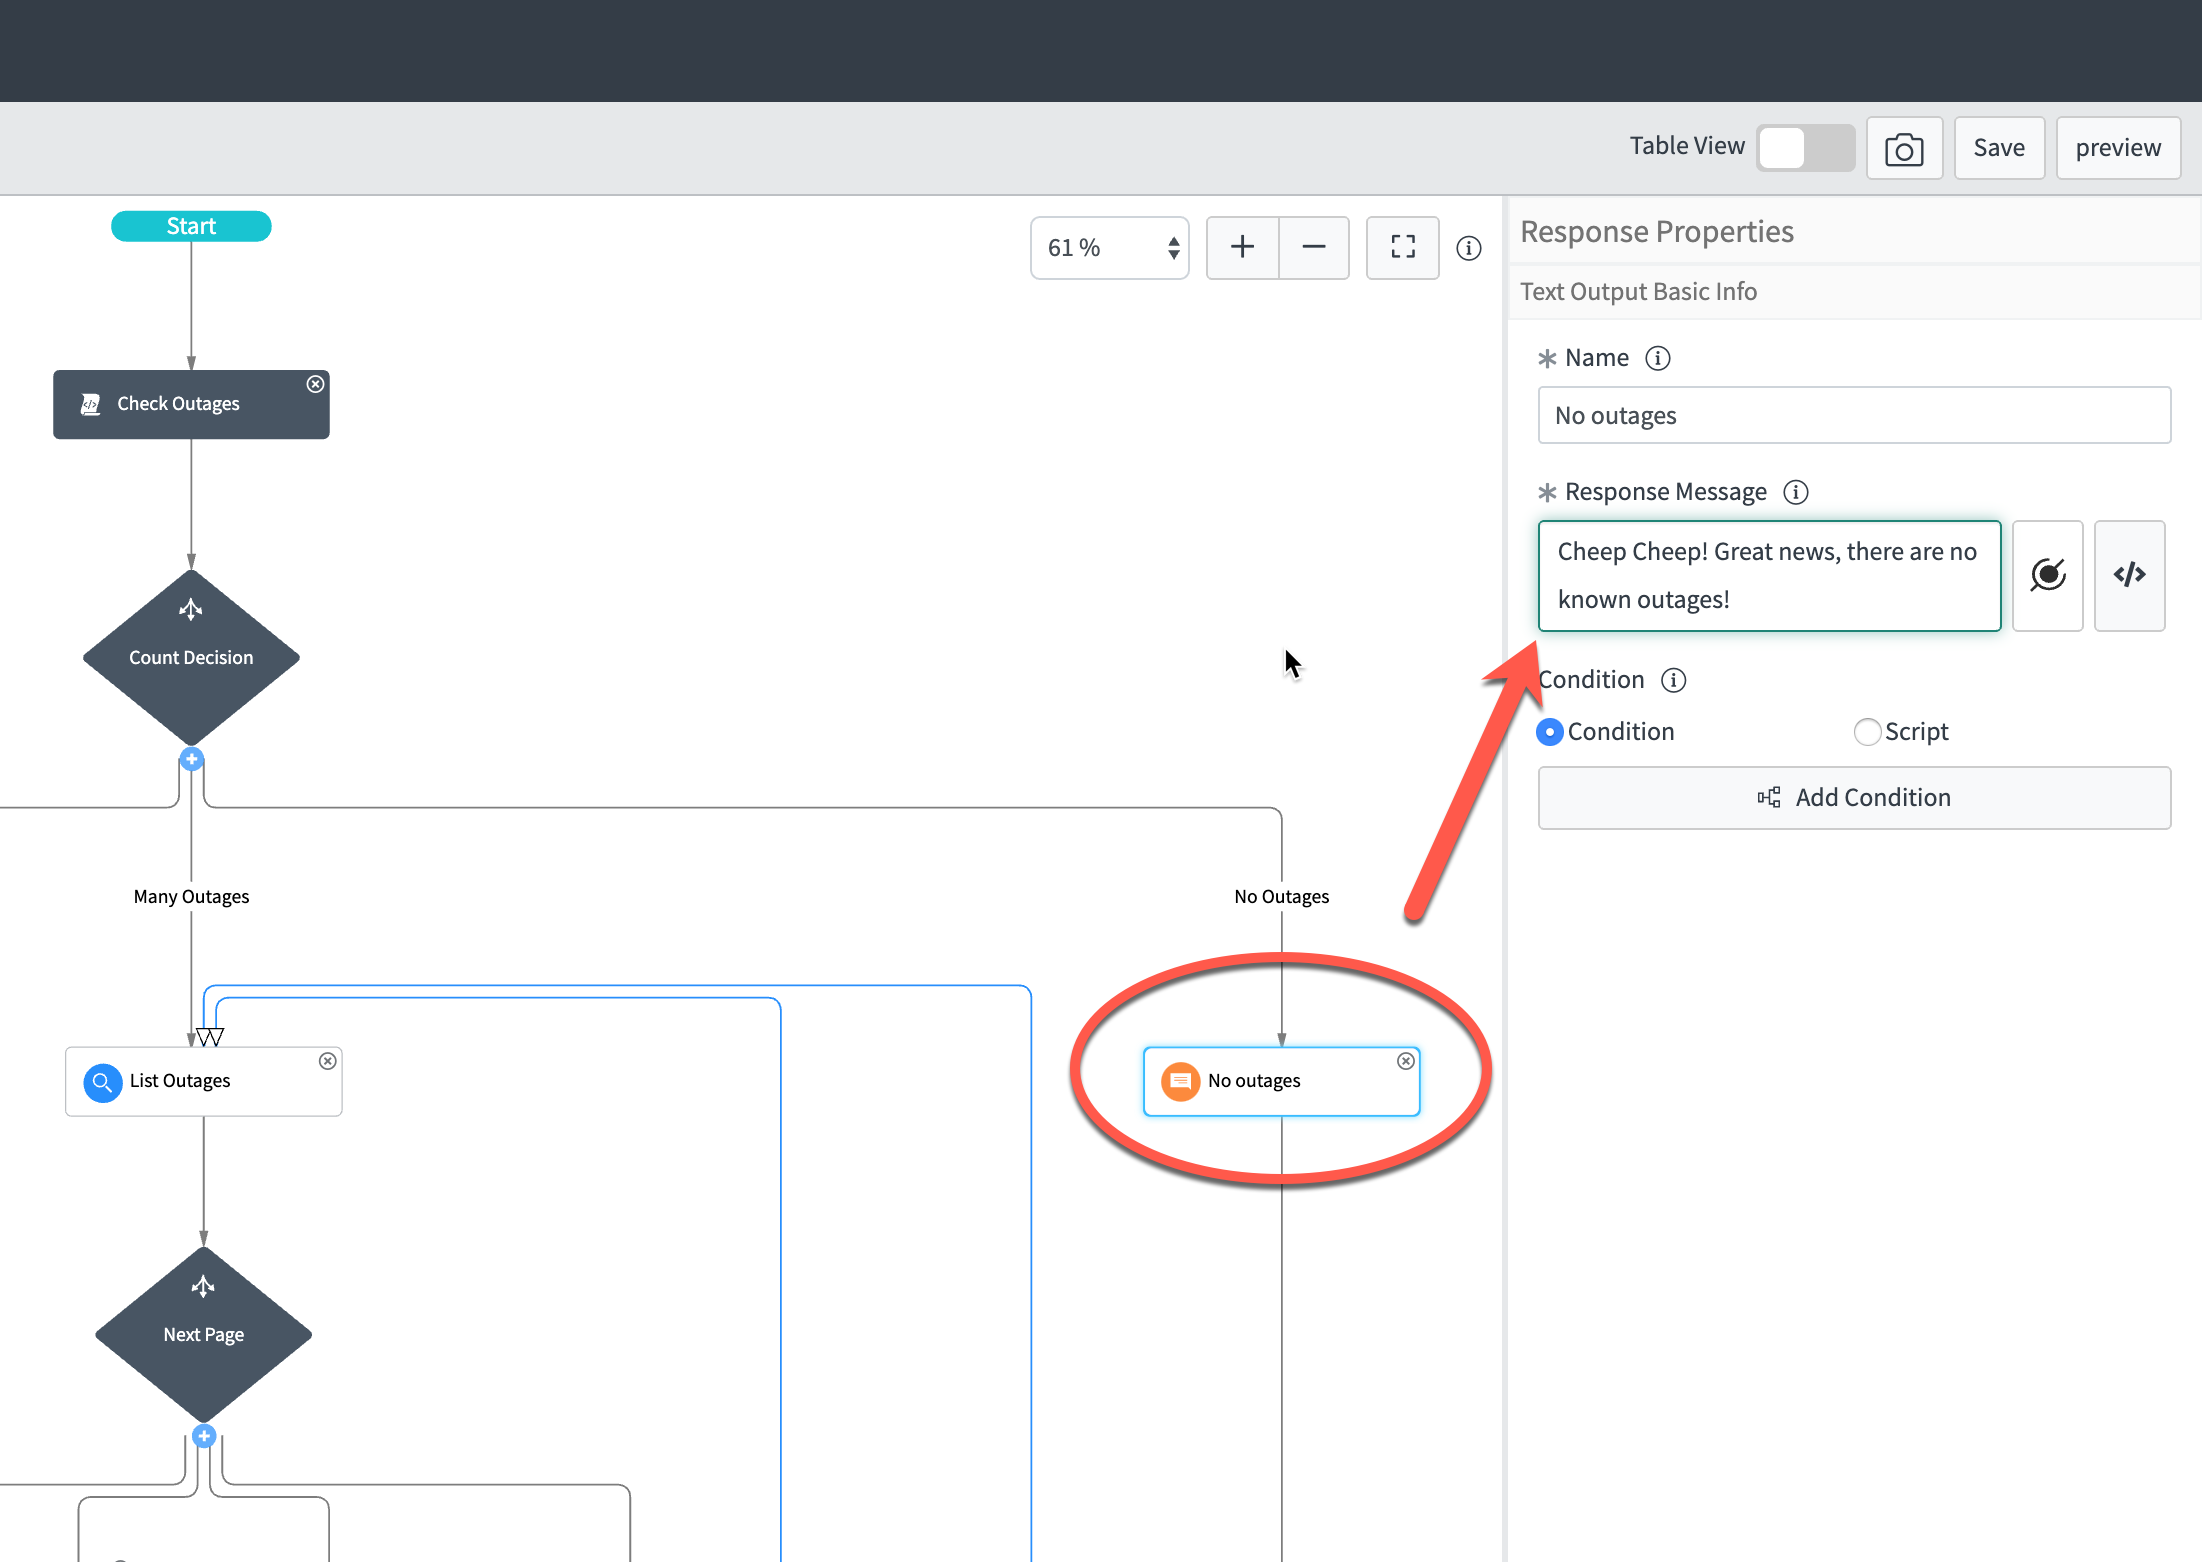The width and height of the screenshot is (2210, 1562).
Task: Zoom out with the minus button
Action: [x=1313, y=247]
